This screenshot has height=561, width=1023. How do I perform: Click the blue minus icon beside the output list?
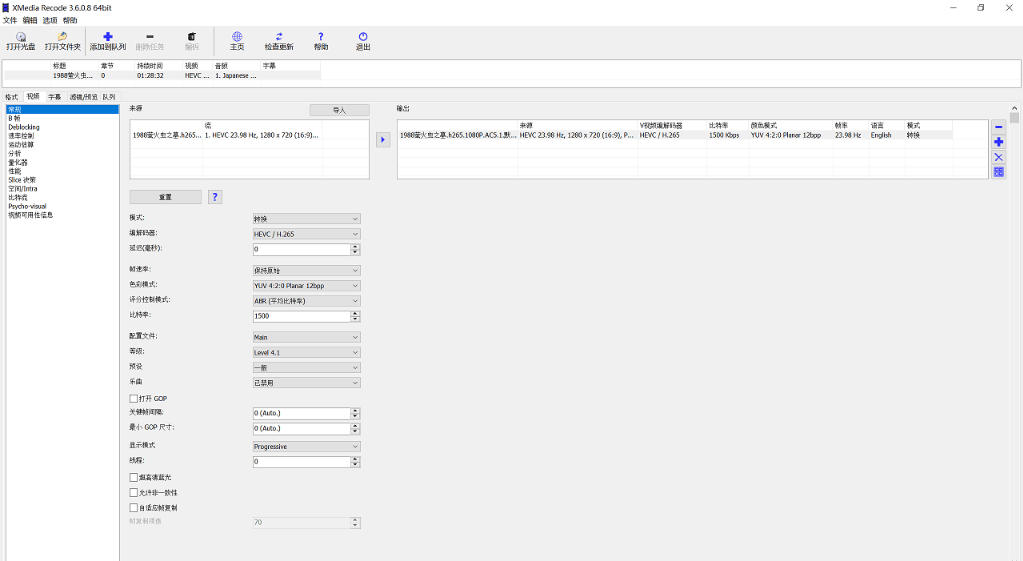pos(998,127)
